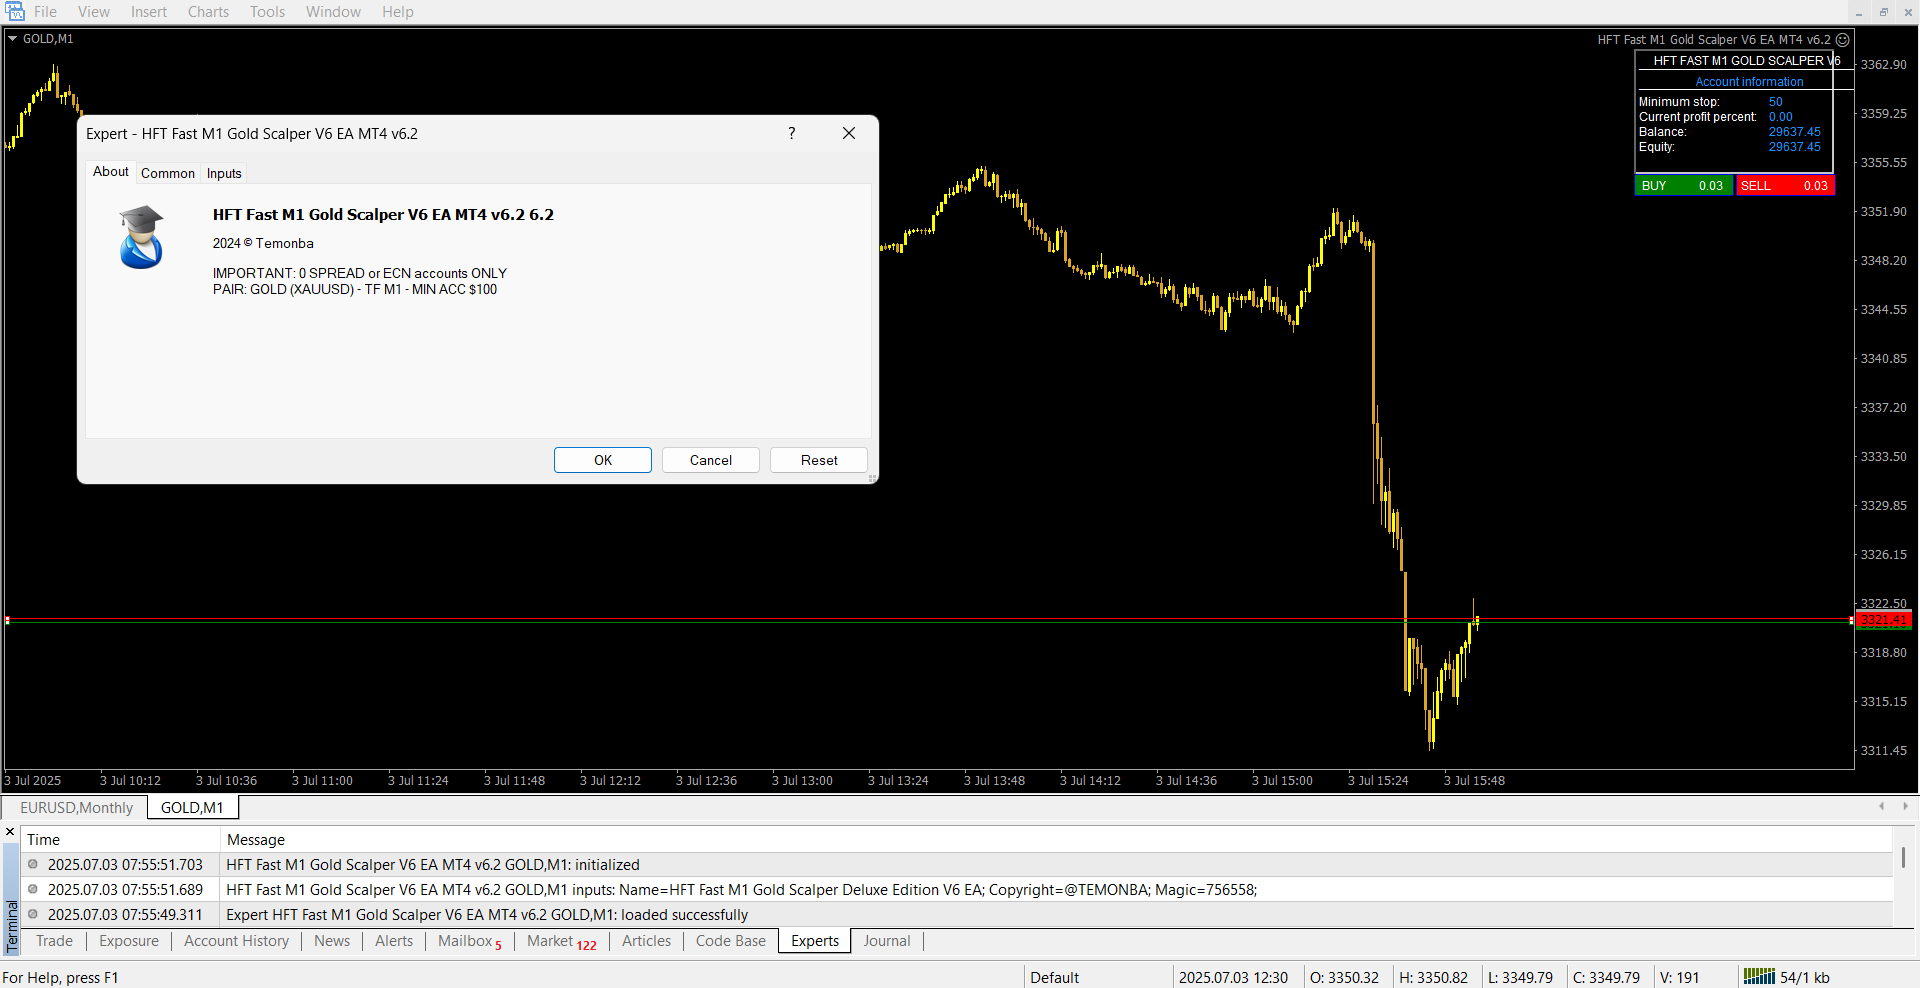Select the Common tab in Expert dialog
Screen dimensions: 1920x988
[167, 173]
